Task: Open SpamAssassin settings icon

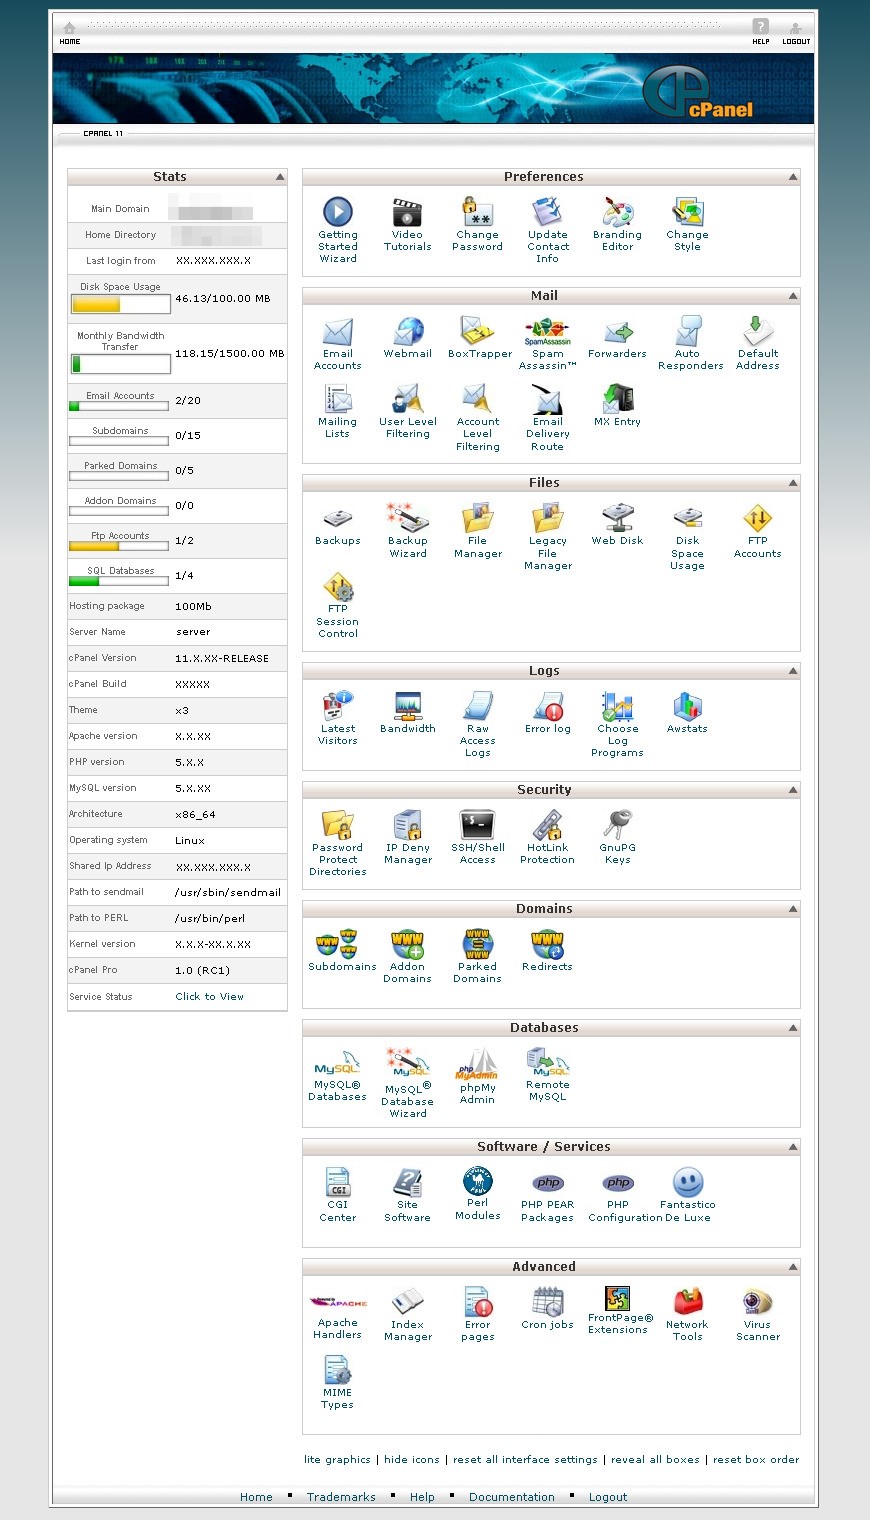Action: point(547,332)
